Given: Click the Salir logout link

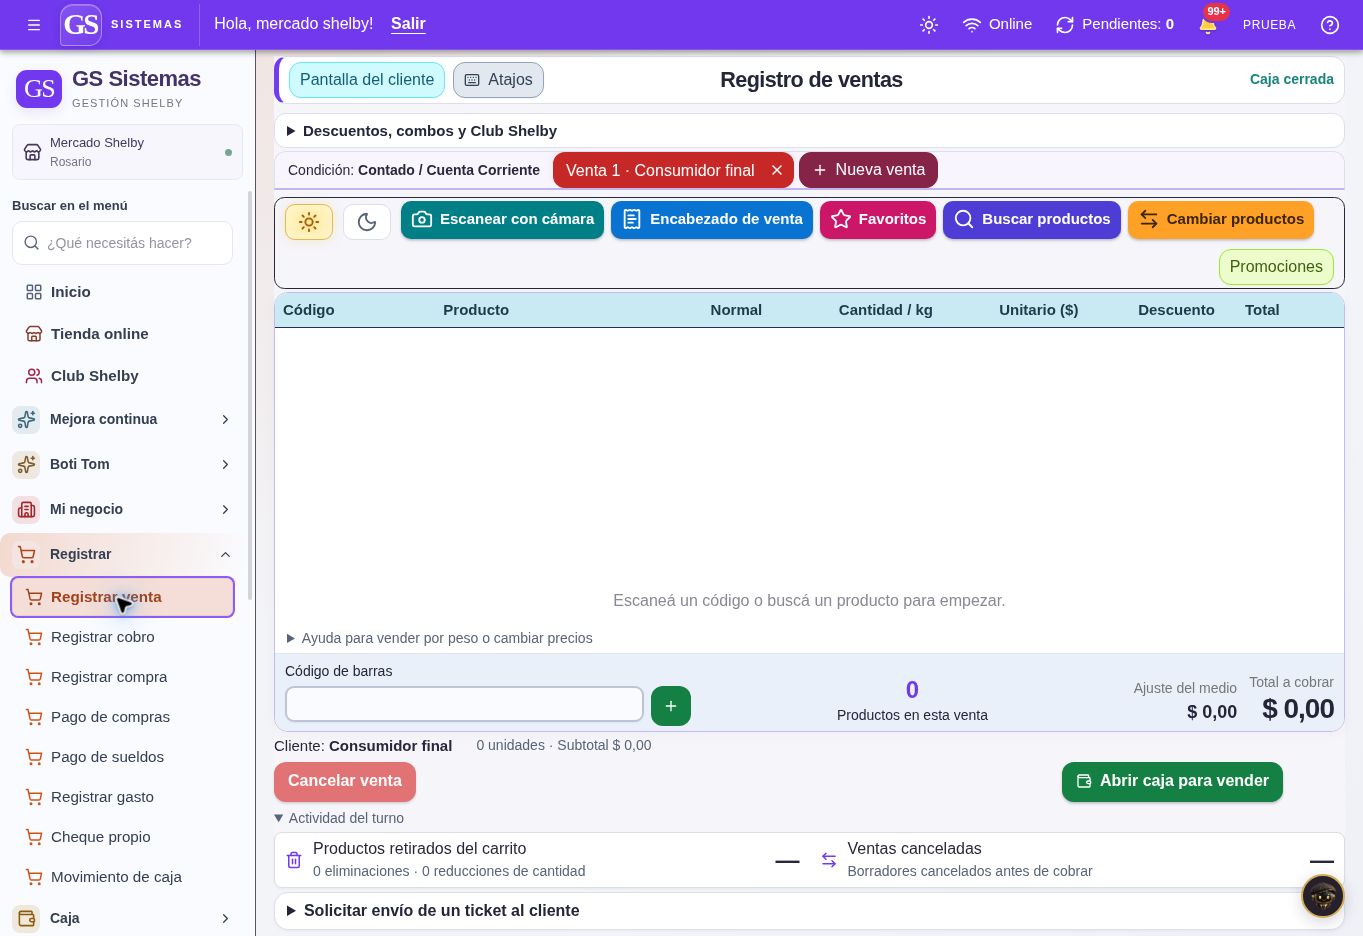Looking at the screenshot, I should pyautogui.click(x=408, y=24).
